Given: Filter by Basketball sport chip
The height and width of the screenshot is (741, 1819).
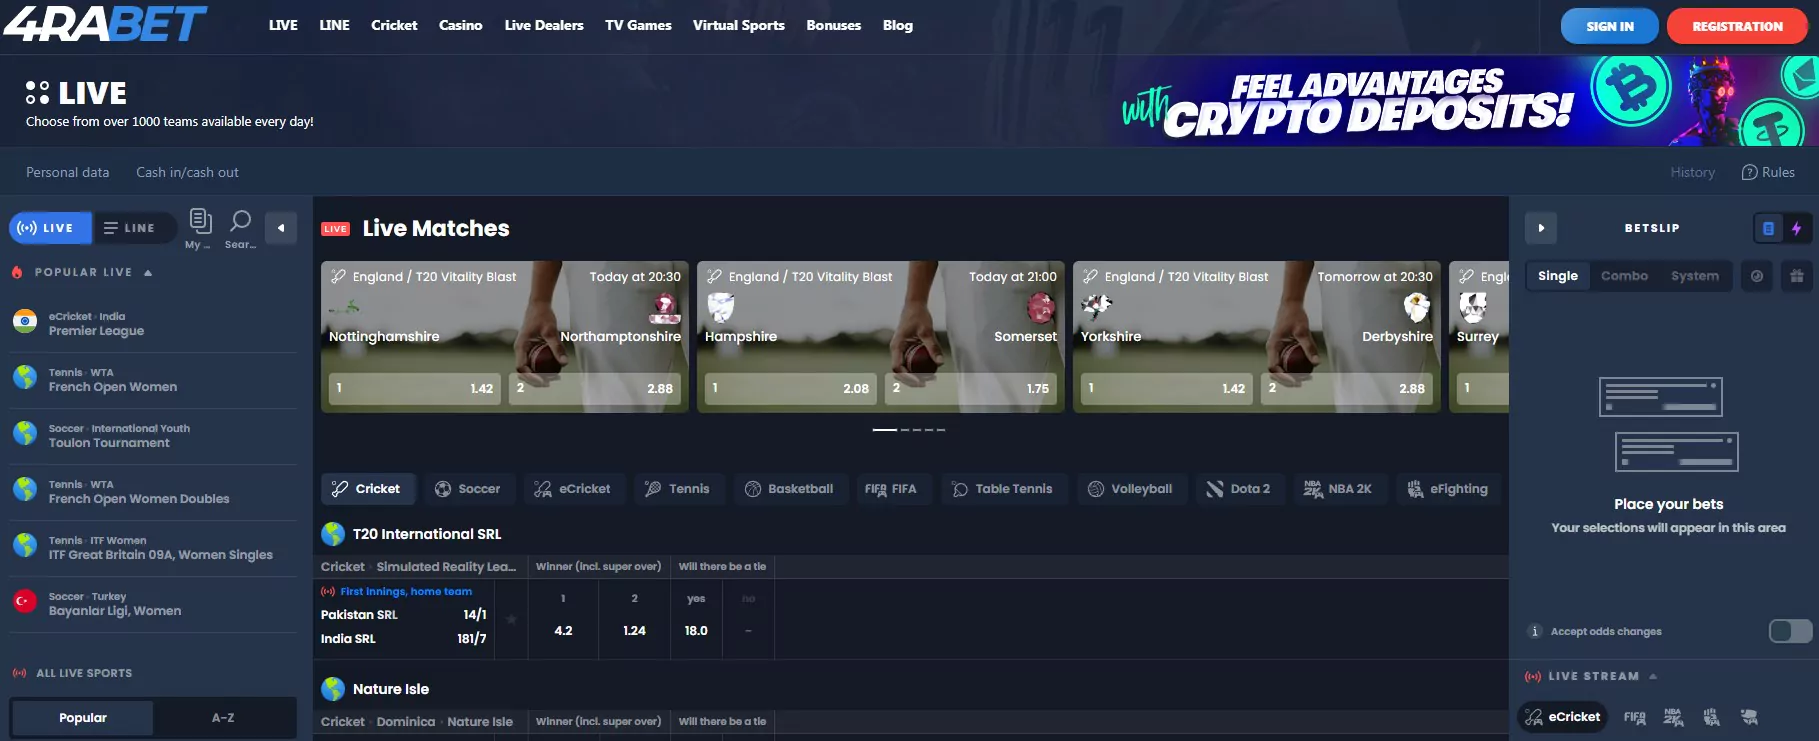Looking at the screenshot, I should (790, 489).
